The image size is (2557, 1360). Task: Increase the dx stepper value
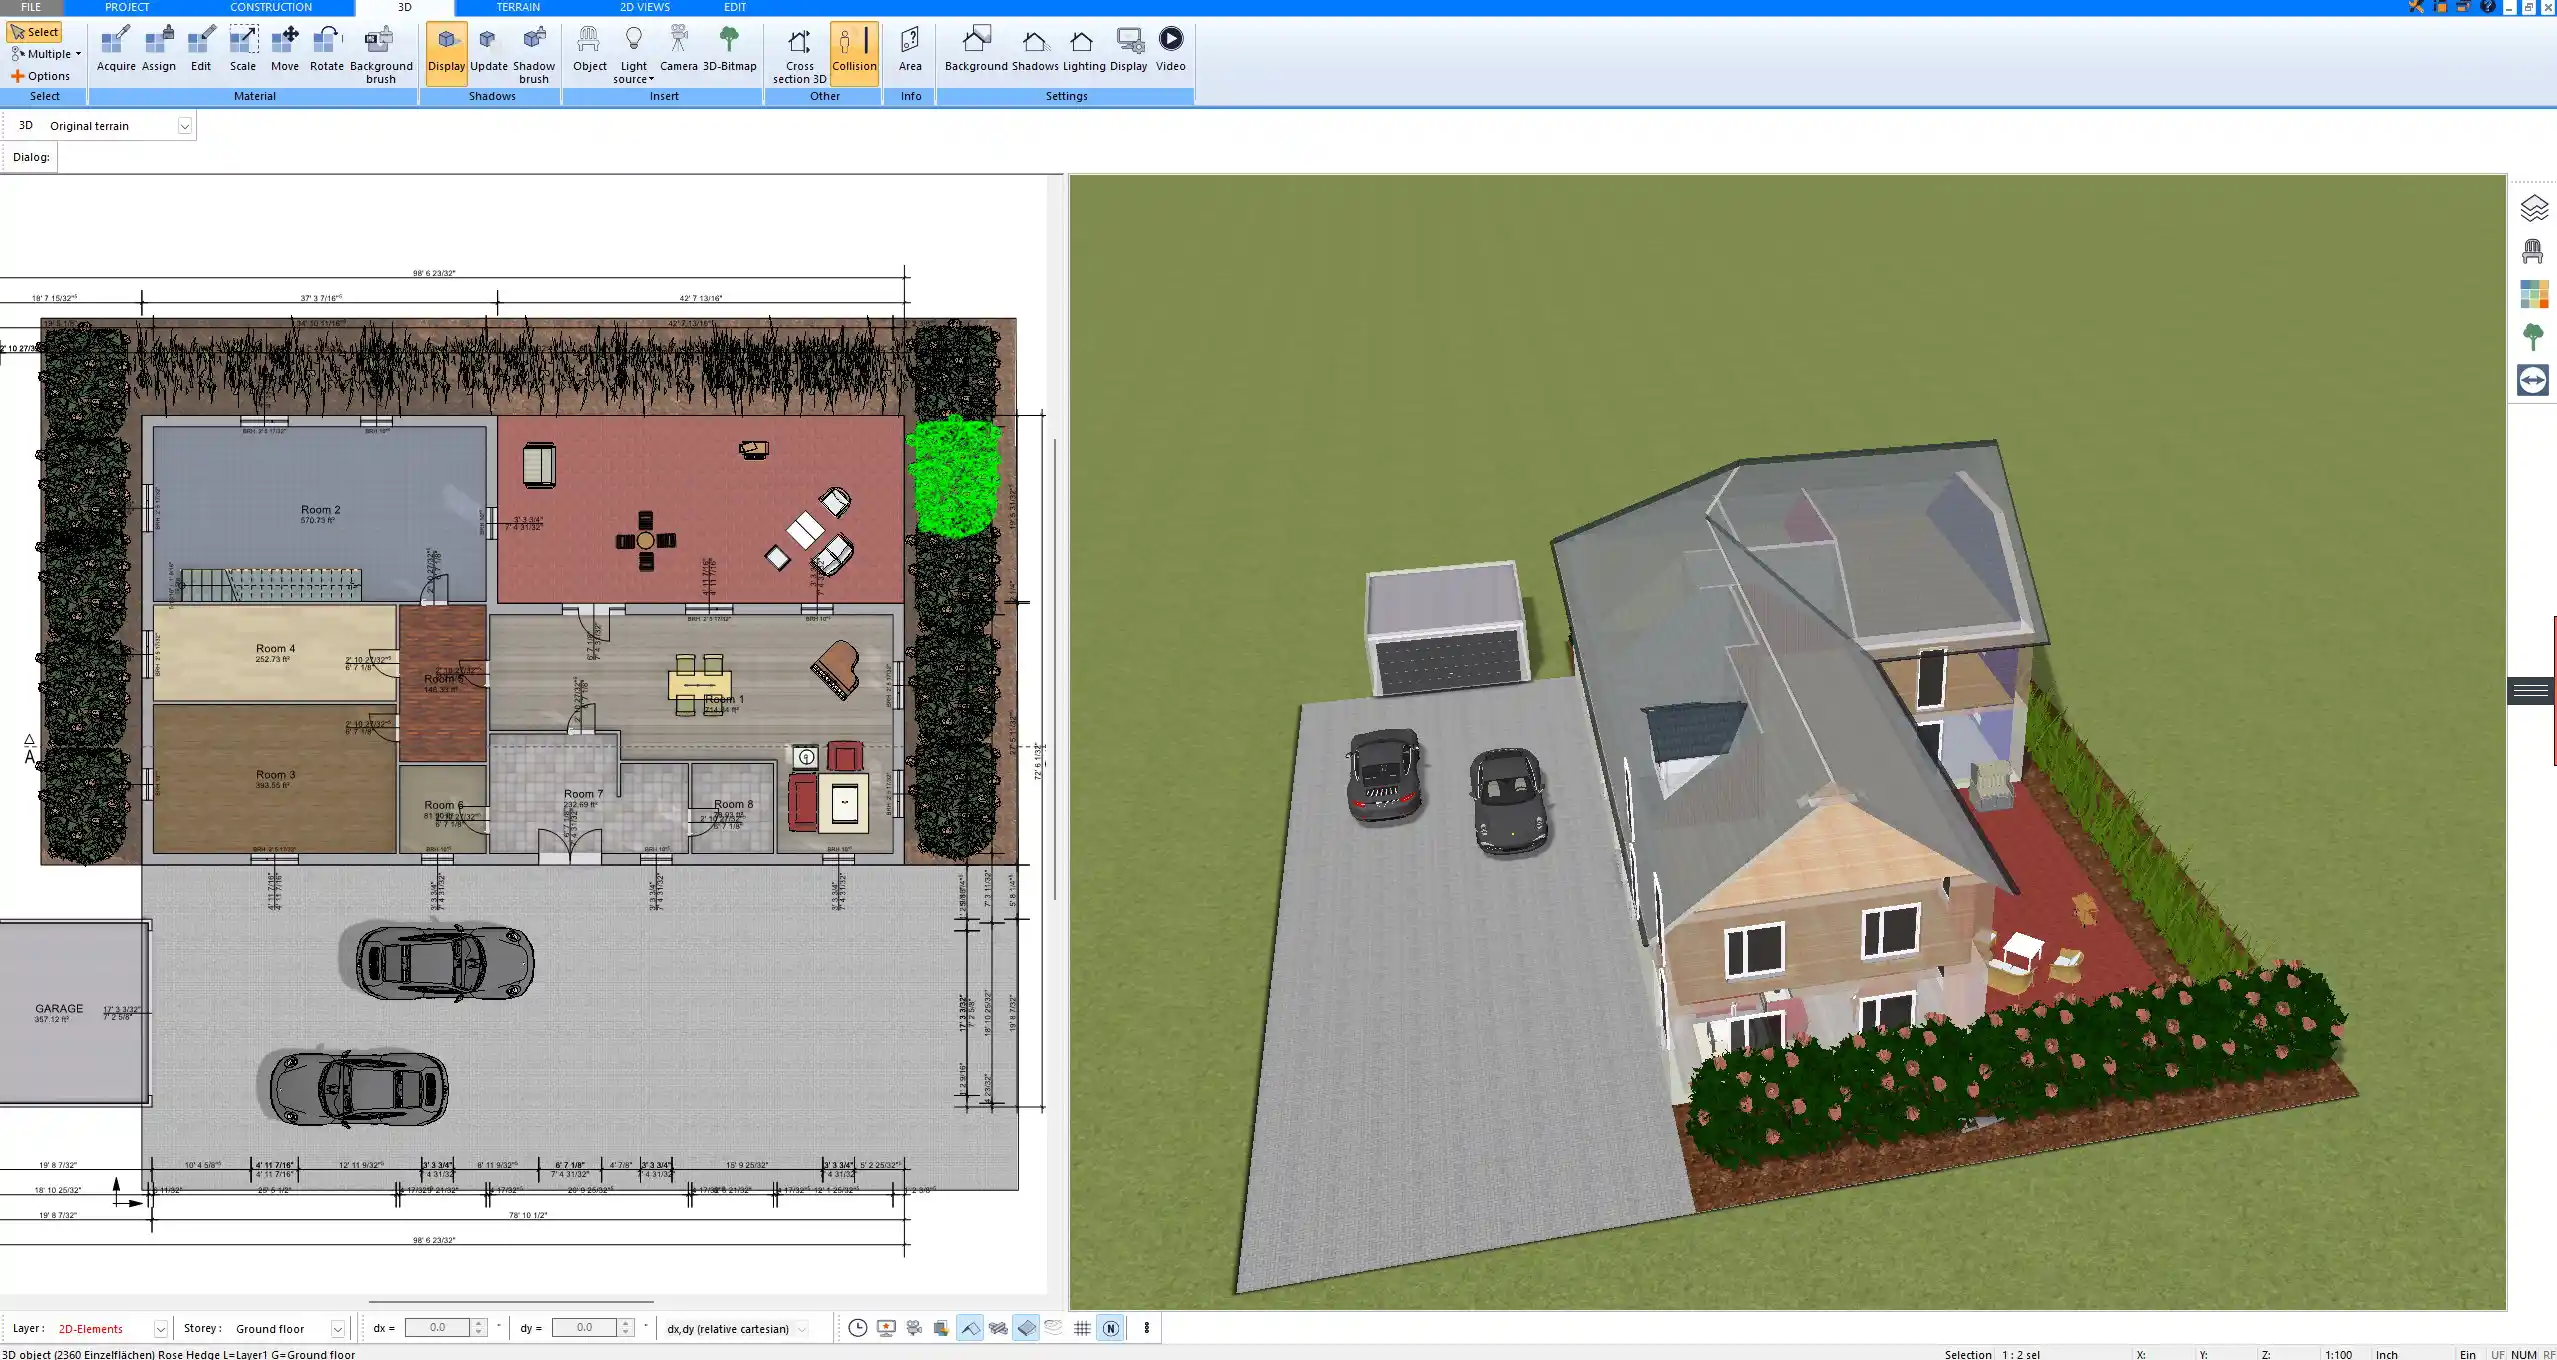479,1323
